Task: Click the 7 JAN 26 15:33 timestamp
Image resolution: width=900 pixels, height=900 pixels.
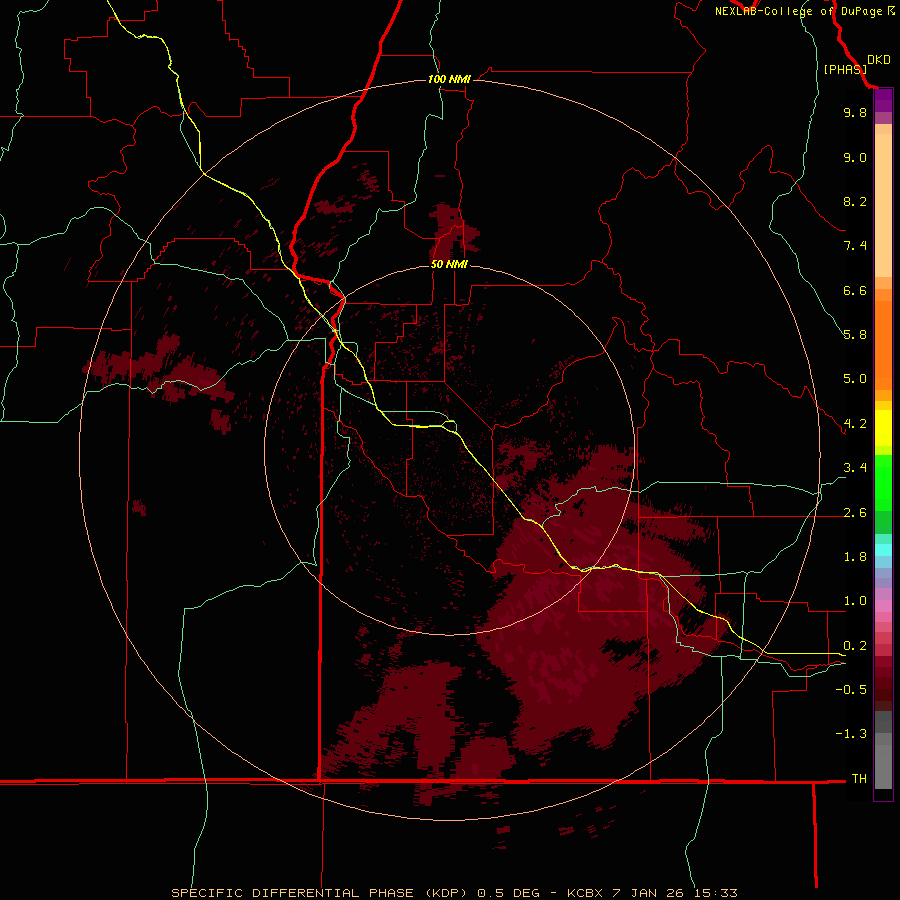Action: pyautogui.click(x=674, y=893)
